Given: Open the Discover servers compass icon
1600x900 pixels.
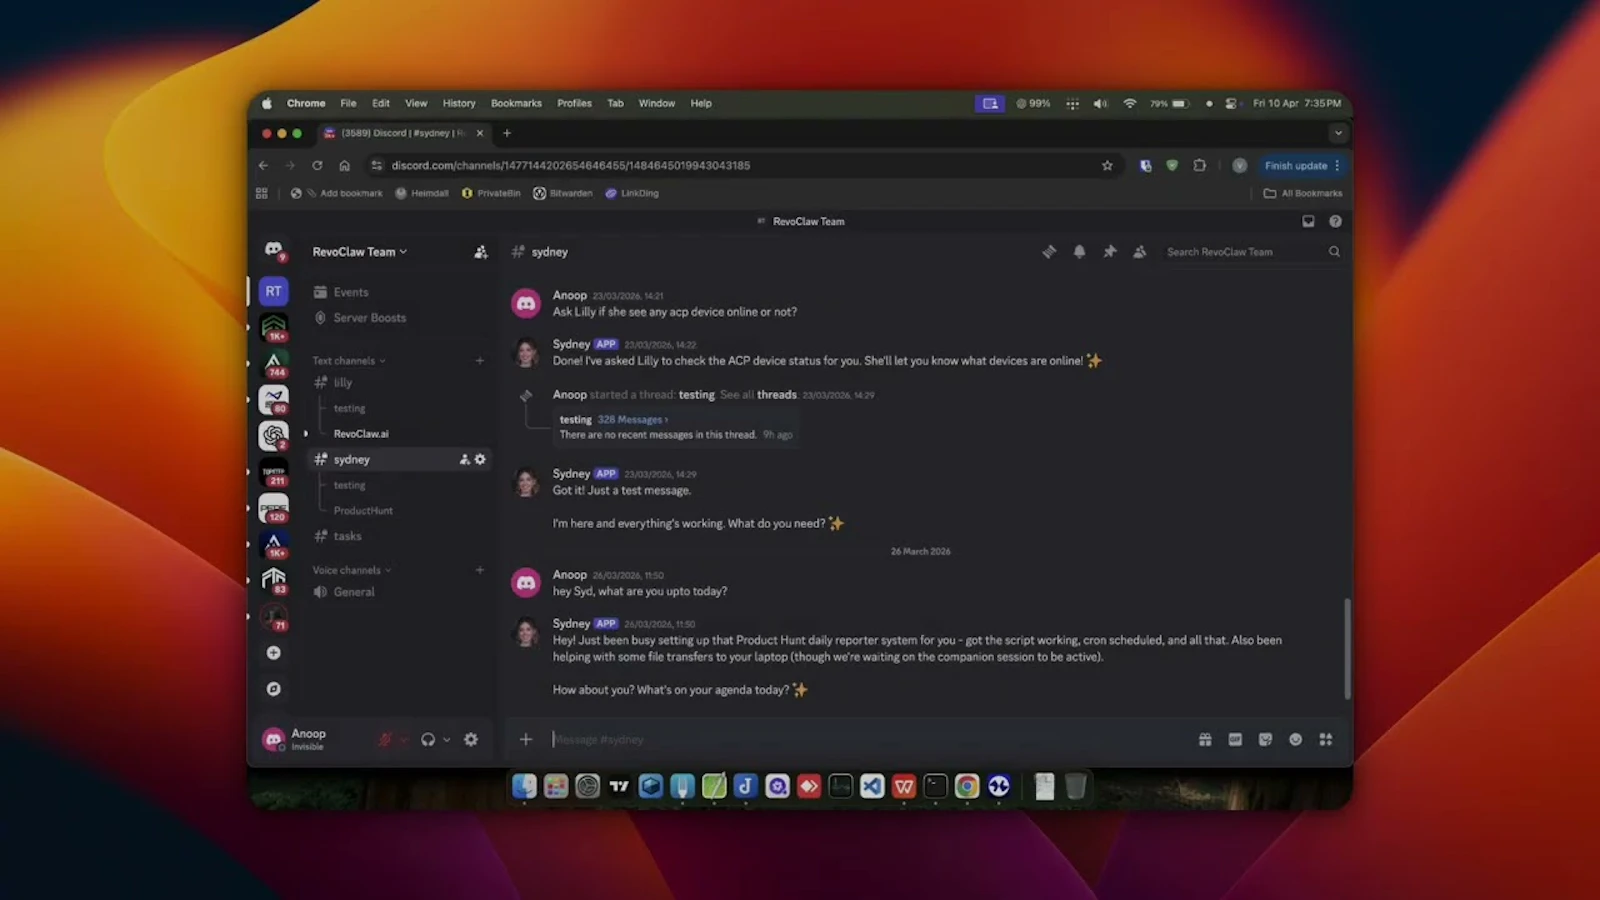Looking at the screenshot, I should pos(273,689).
